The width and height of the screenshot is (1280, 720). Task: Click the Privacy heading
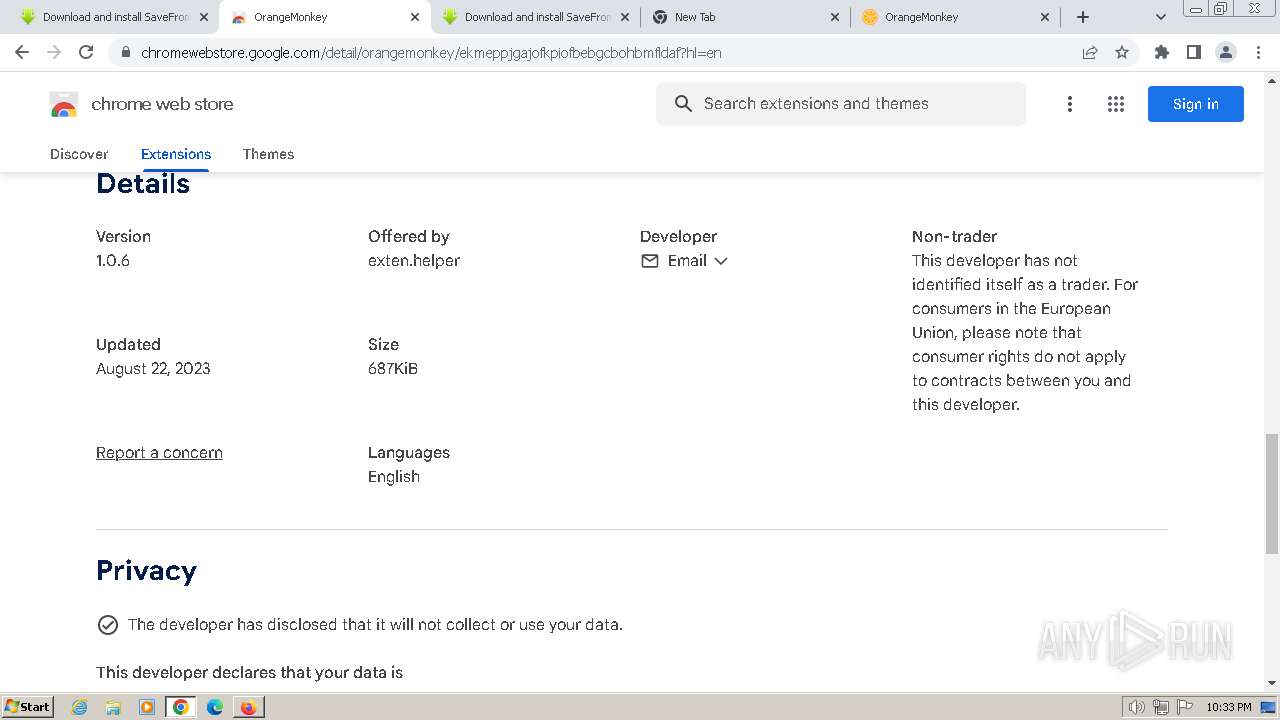click(x=146, y=570)
